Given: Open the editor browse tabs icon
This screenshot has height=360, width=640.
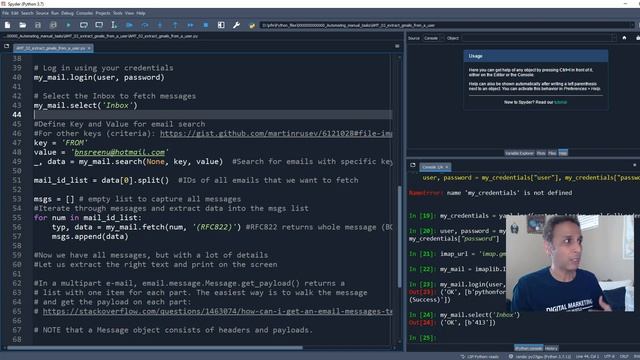Looking at the screenshot, I should pyautogui.click(x=7, y=47).
